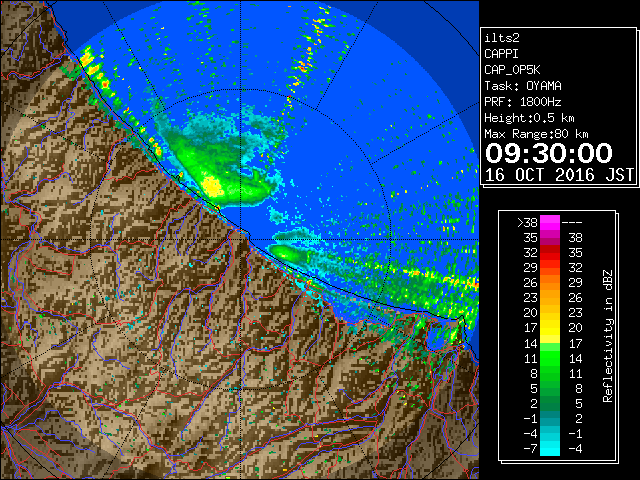This screenshot has width=640, height=480.
Task: Pick the yellow 17–20 dBZ legend swatch
Action: pyautogui.click(x=550, y=328)
